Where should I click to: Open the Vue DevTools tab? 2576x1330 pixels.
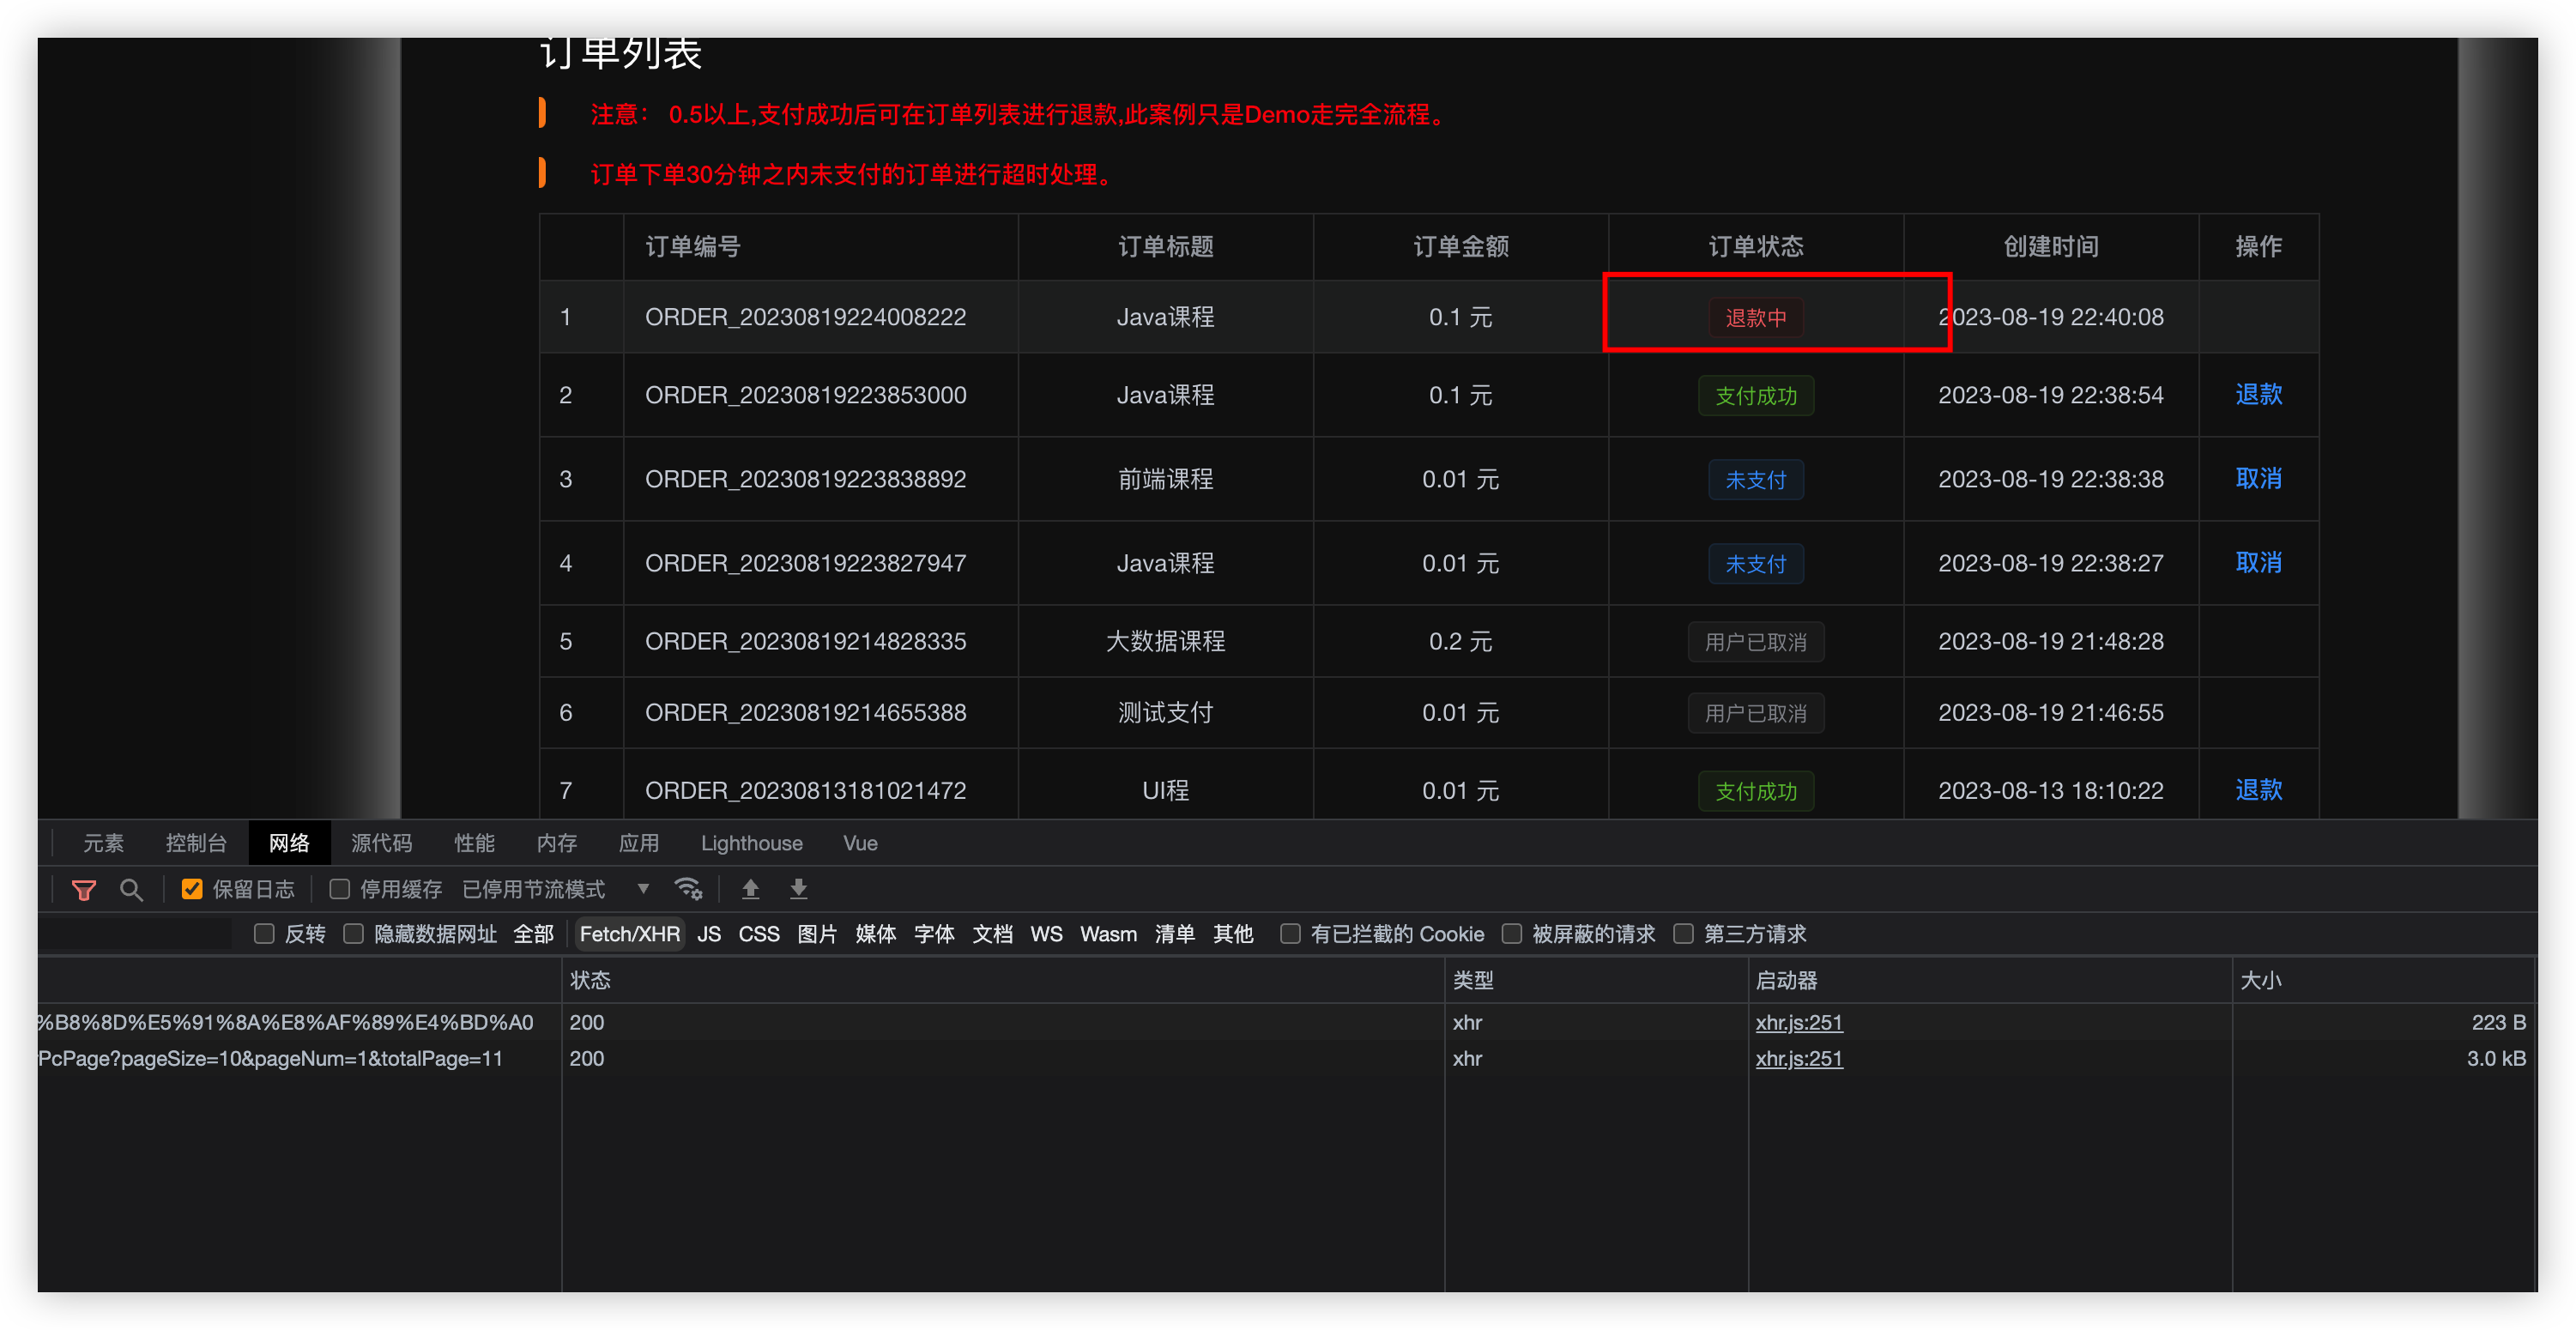[859, 843]
